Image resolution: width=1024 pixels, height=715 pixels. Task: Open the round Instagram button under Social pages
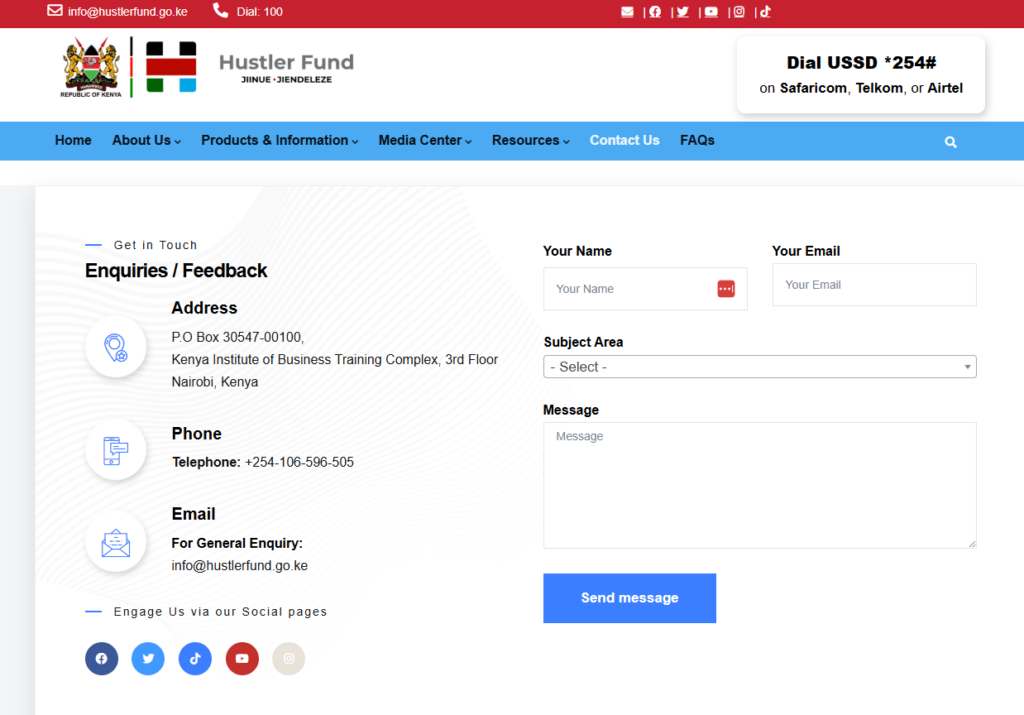click(x=289, y=658)
